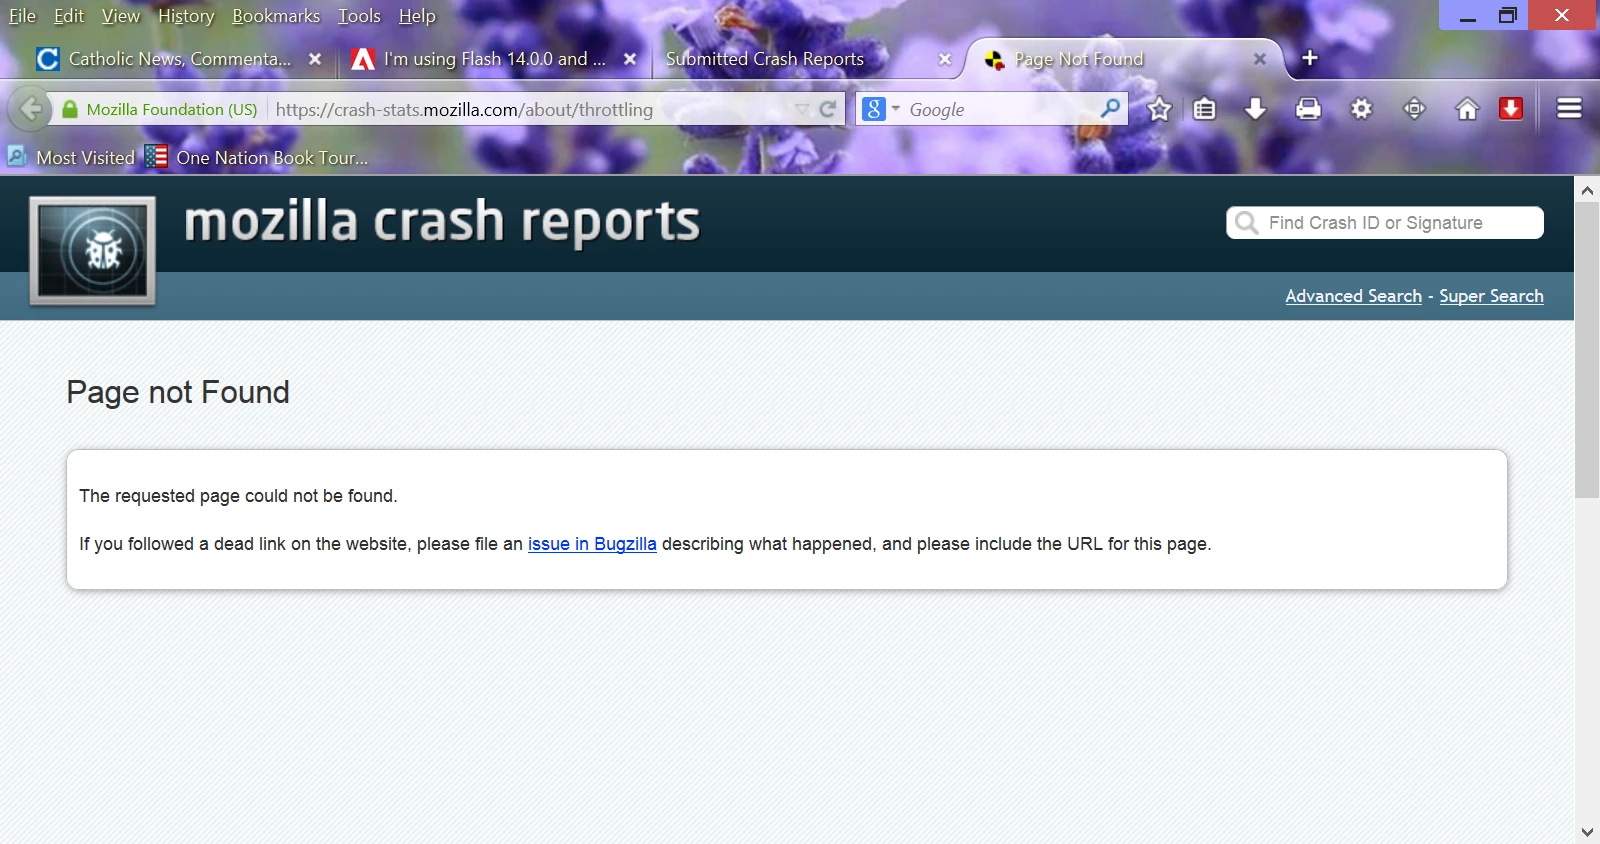Open the Edit menu
Viewport: 1600px width, 844px height.
pos(69,16)
